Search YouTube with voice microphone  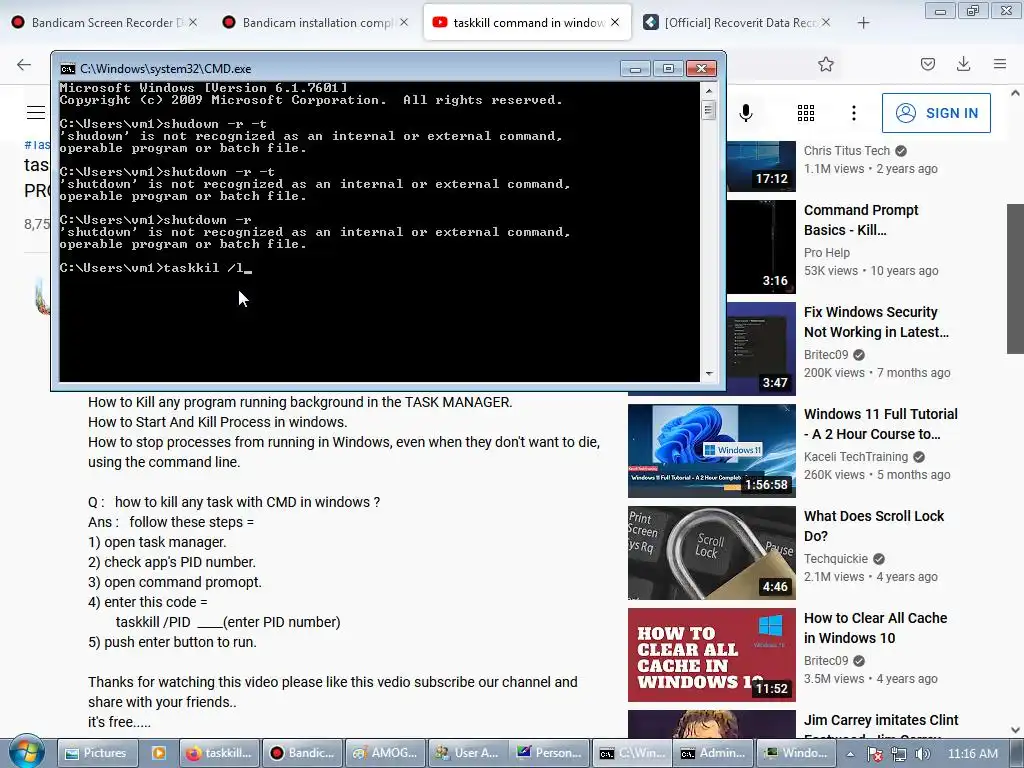pyautogui.click(x=746, y=113)
